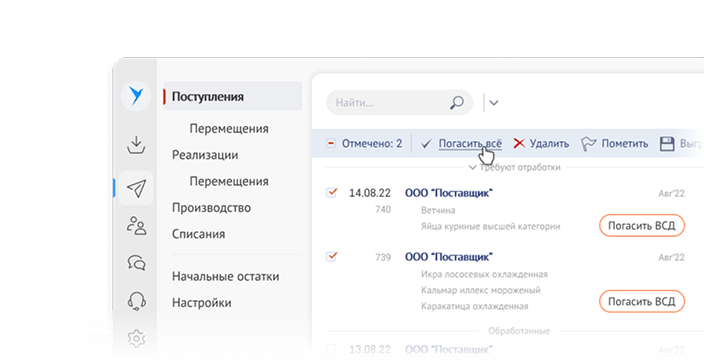This screenshot has width=704, height=360.
Task: Open the users sidebar icon
Action: [x=136, y=225]
